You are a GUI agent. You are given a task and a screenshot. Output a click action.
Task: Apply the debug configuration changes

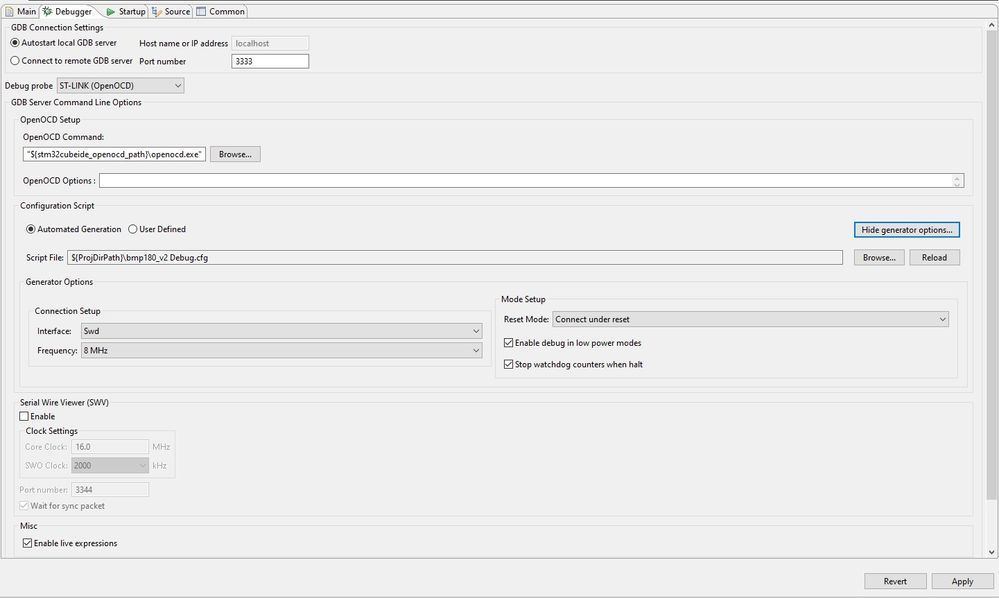pos(962,581)
